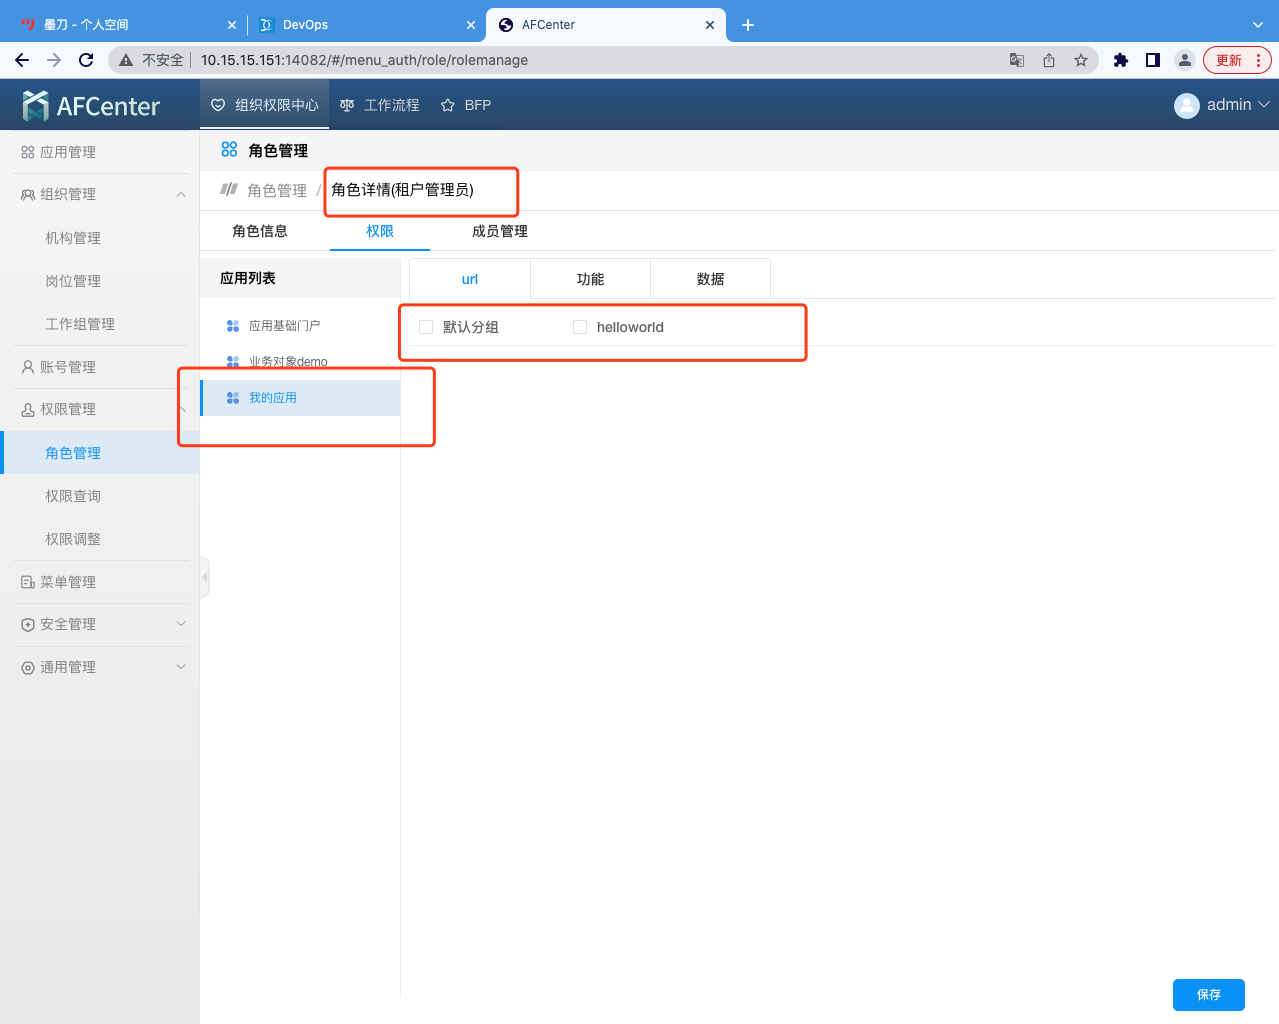This screenshot has height=1024, width=1279.
Task: Switch to the 功能 permission tab
Action: pos(590,279)
